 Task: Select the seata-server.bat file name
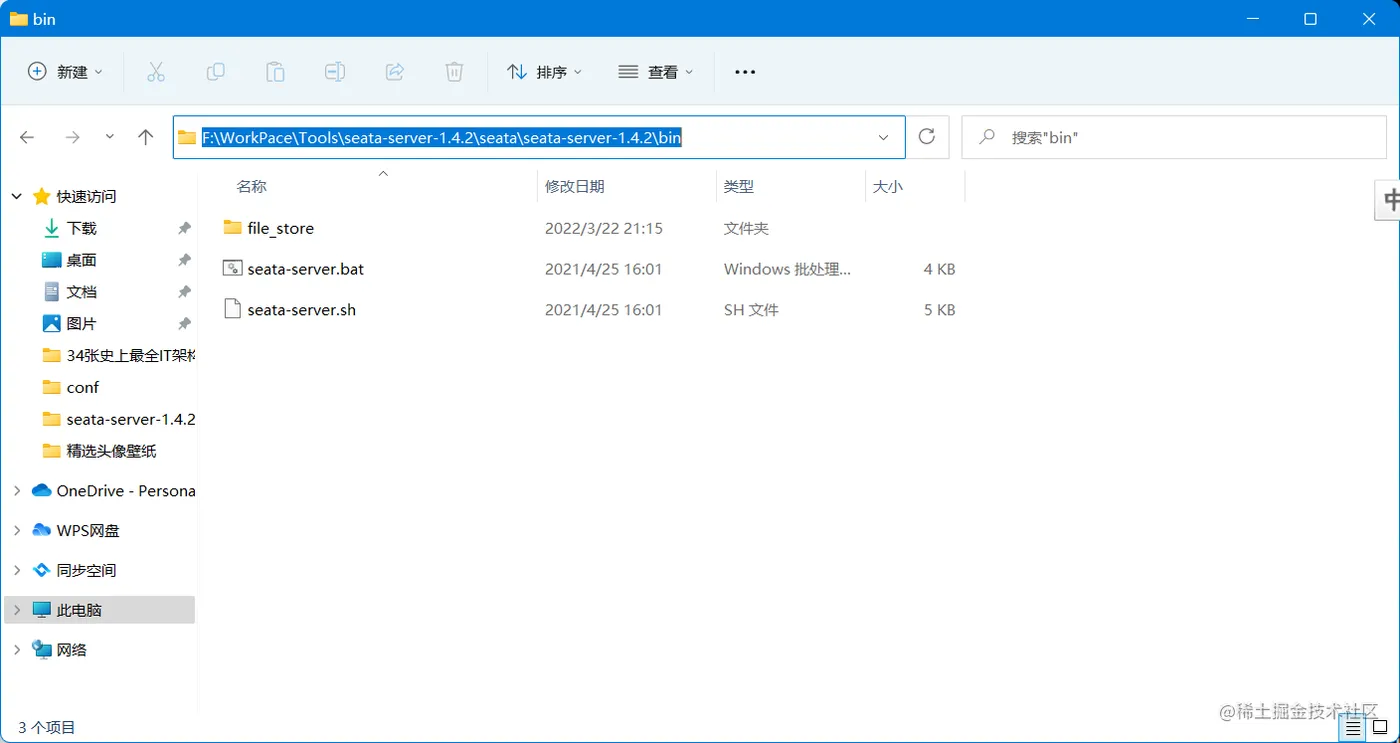(306, 269)
